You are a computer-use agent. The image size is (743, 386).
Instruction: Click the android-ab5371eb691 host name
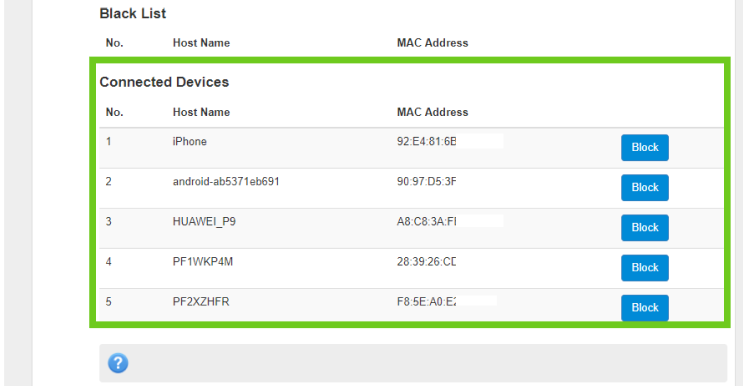226,181
